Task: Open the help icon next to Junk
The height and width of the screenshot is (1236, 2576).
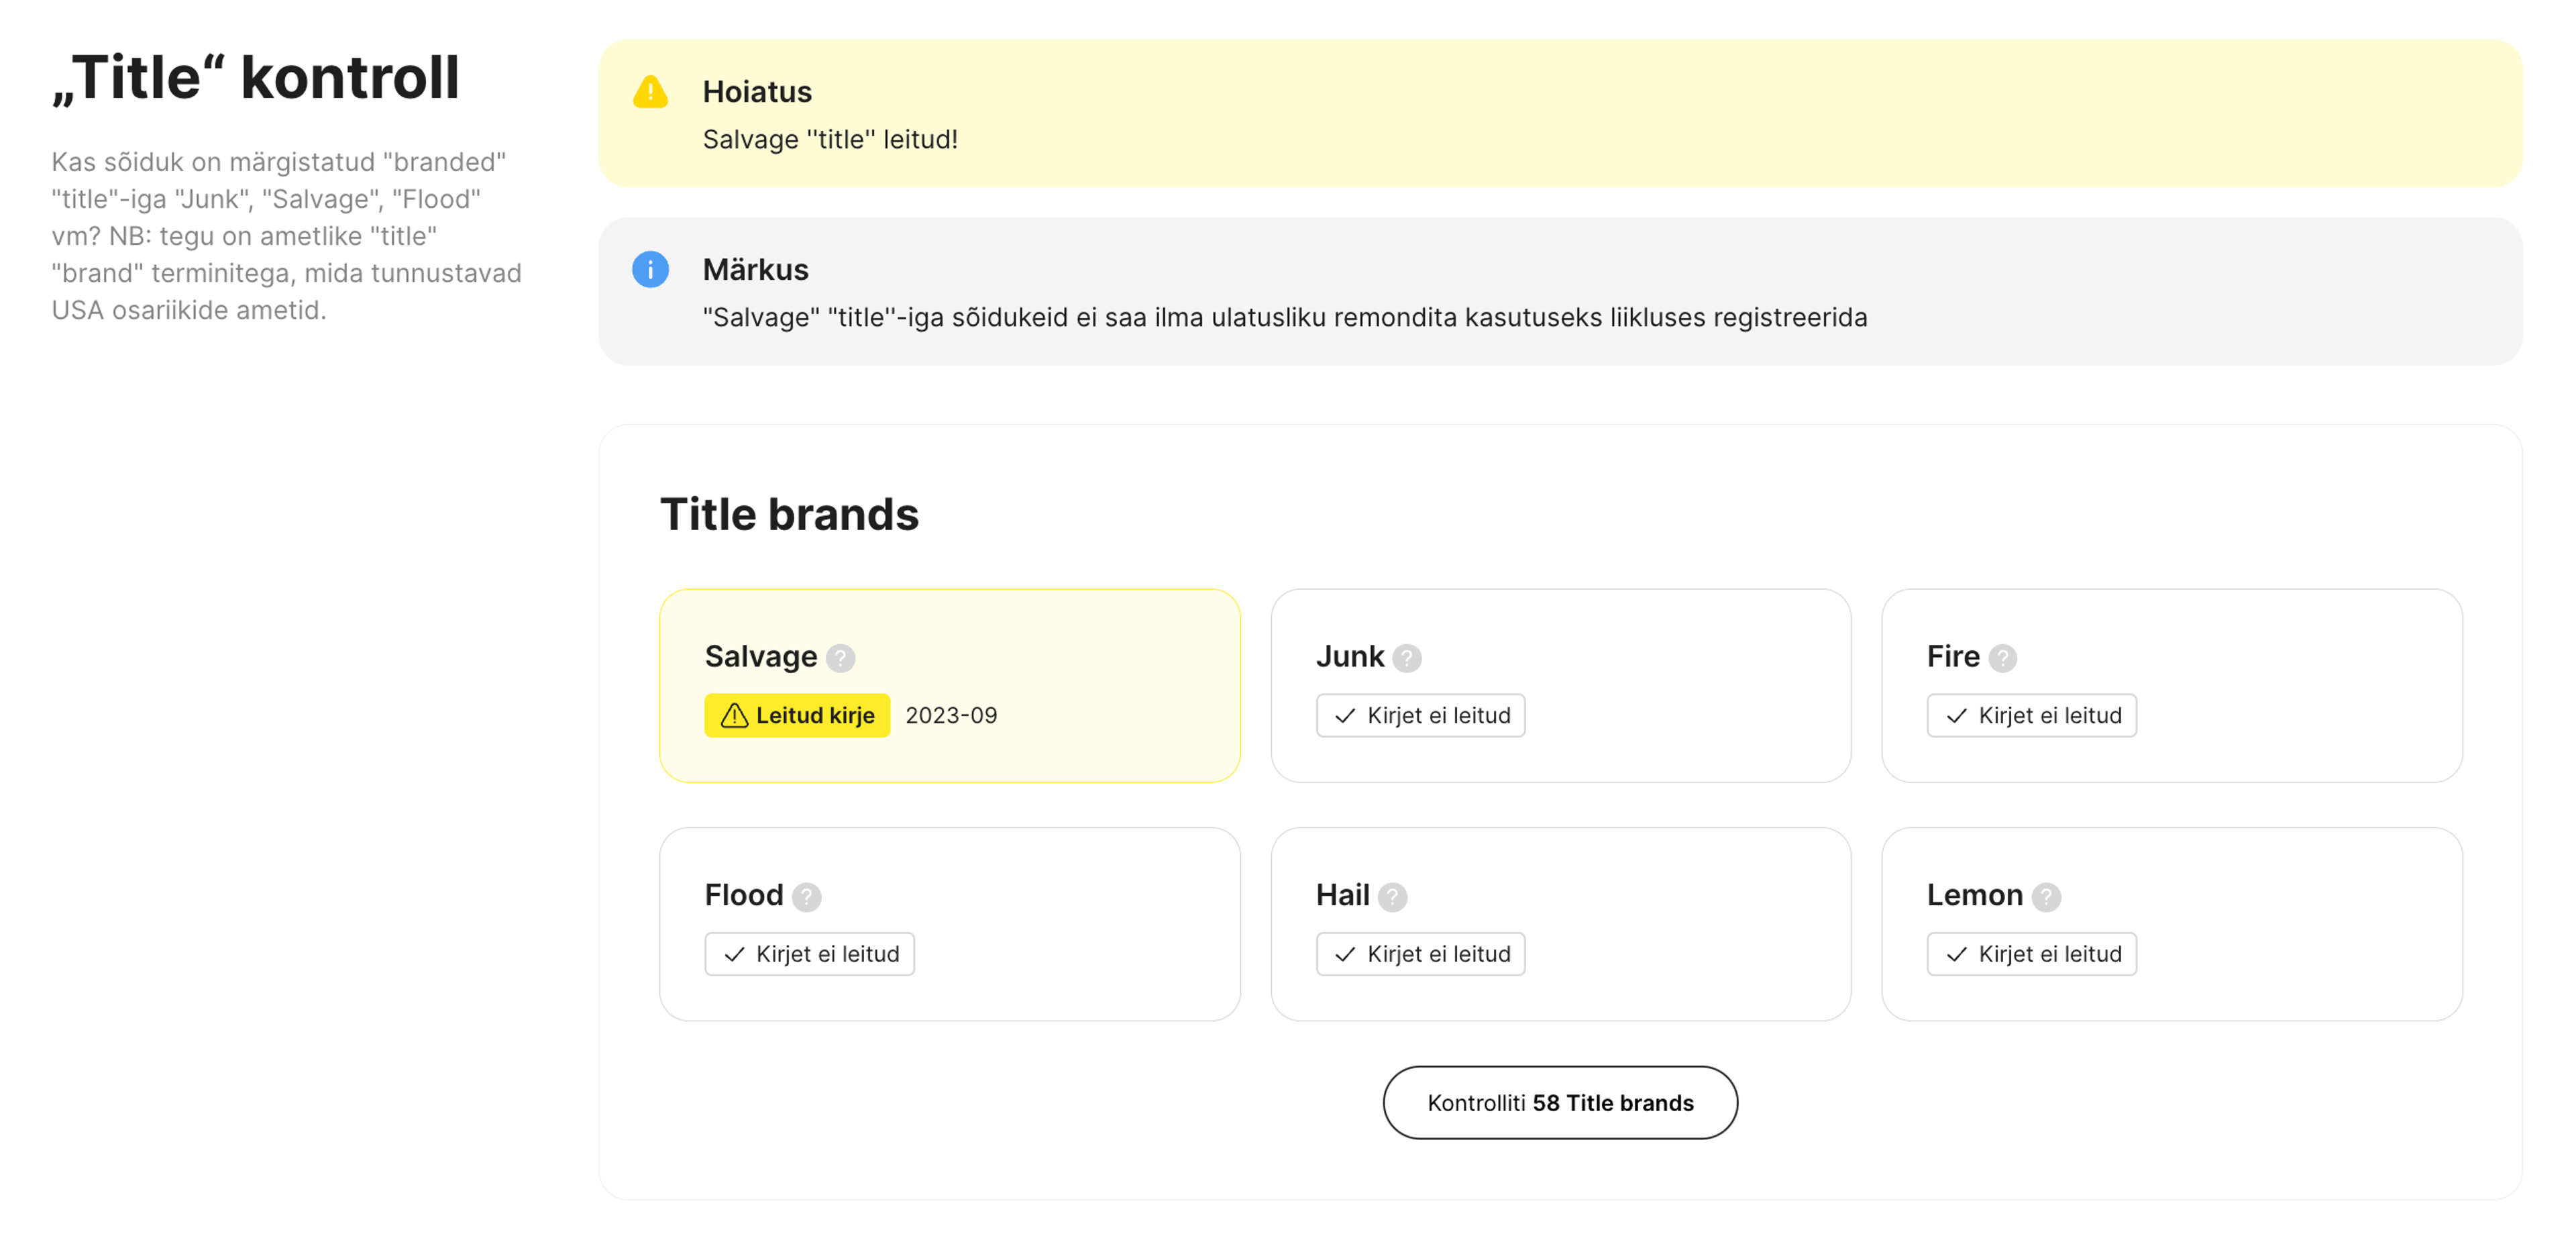Action: [1406, 658]
